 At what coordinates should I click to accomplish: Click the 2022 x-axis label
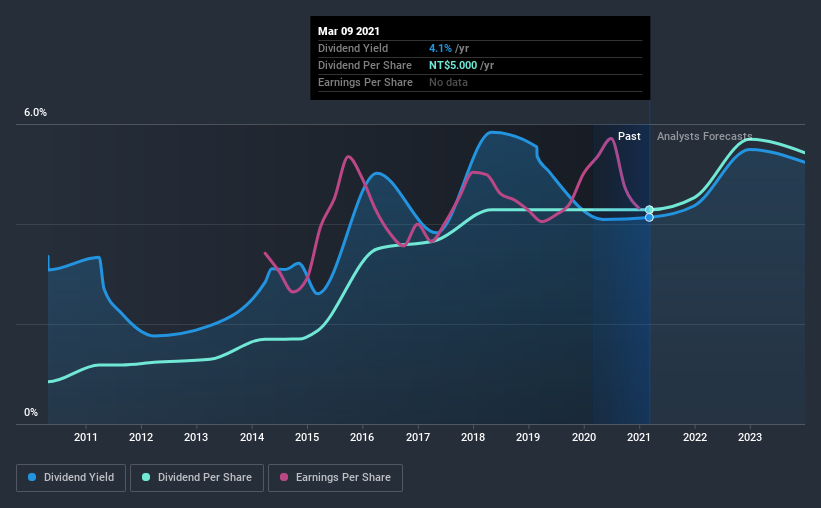pyautogui.click(x=695, y=437)
